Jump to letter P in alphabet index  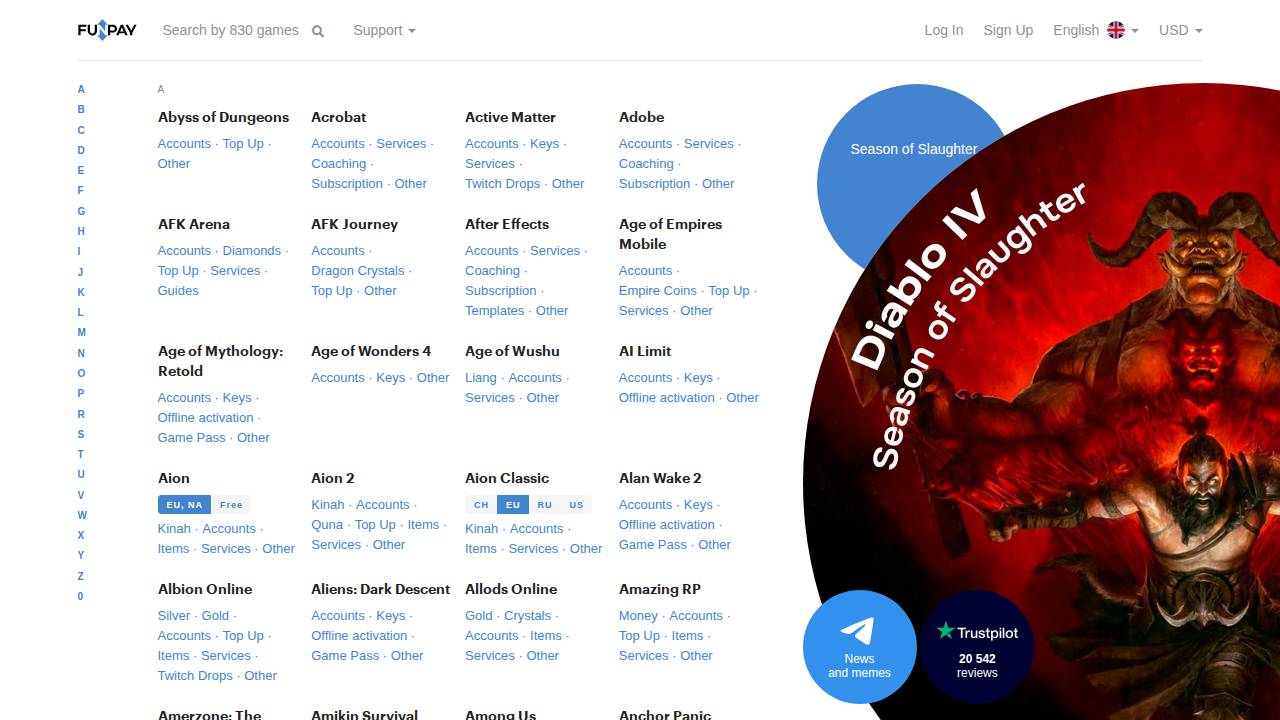tap(81, 393)
